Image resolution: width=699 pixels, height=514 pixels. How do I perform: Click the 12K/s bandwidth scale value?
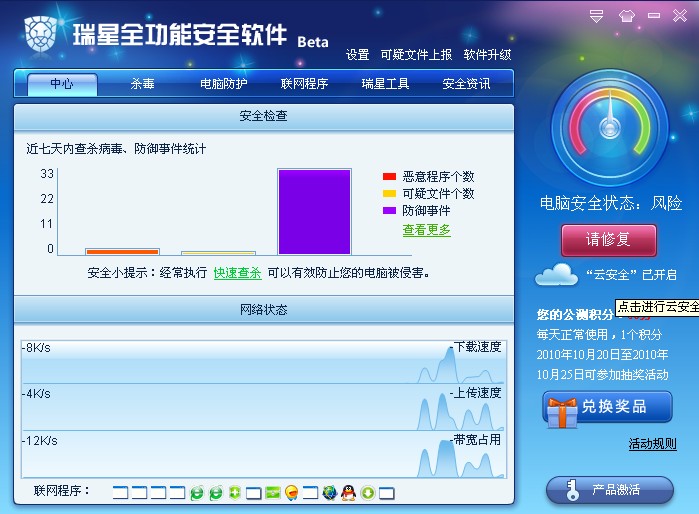[41, 441]
